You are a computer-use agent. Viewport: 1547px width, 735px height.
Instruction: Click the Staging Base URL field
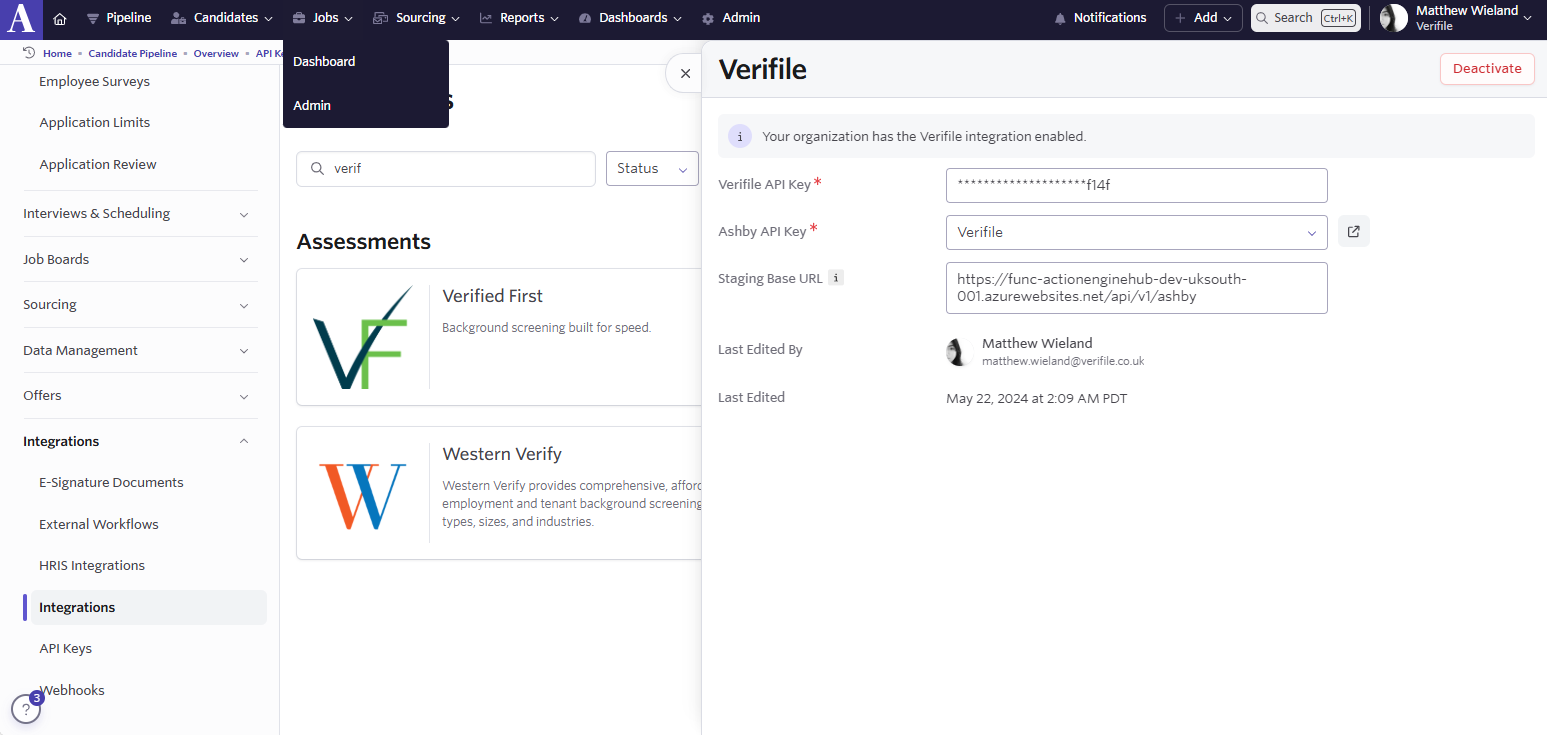point(1136,288)
